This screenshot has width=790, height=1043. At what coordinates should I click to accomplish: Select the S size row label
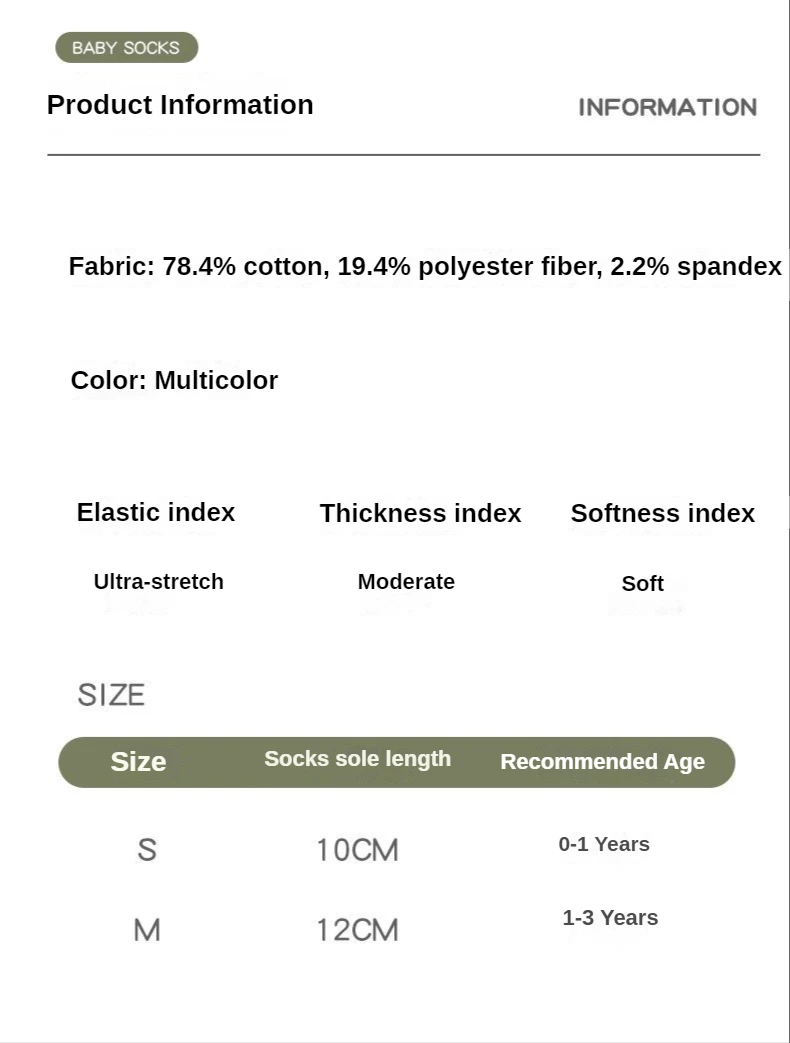point(147,850)
